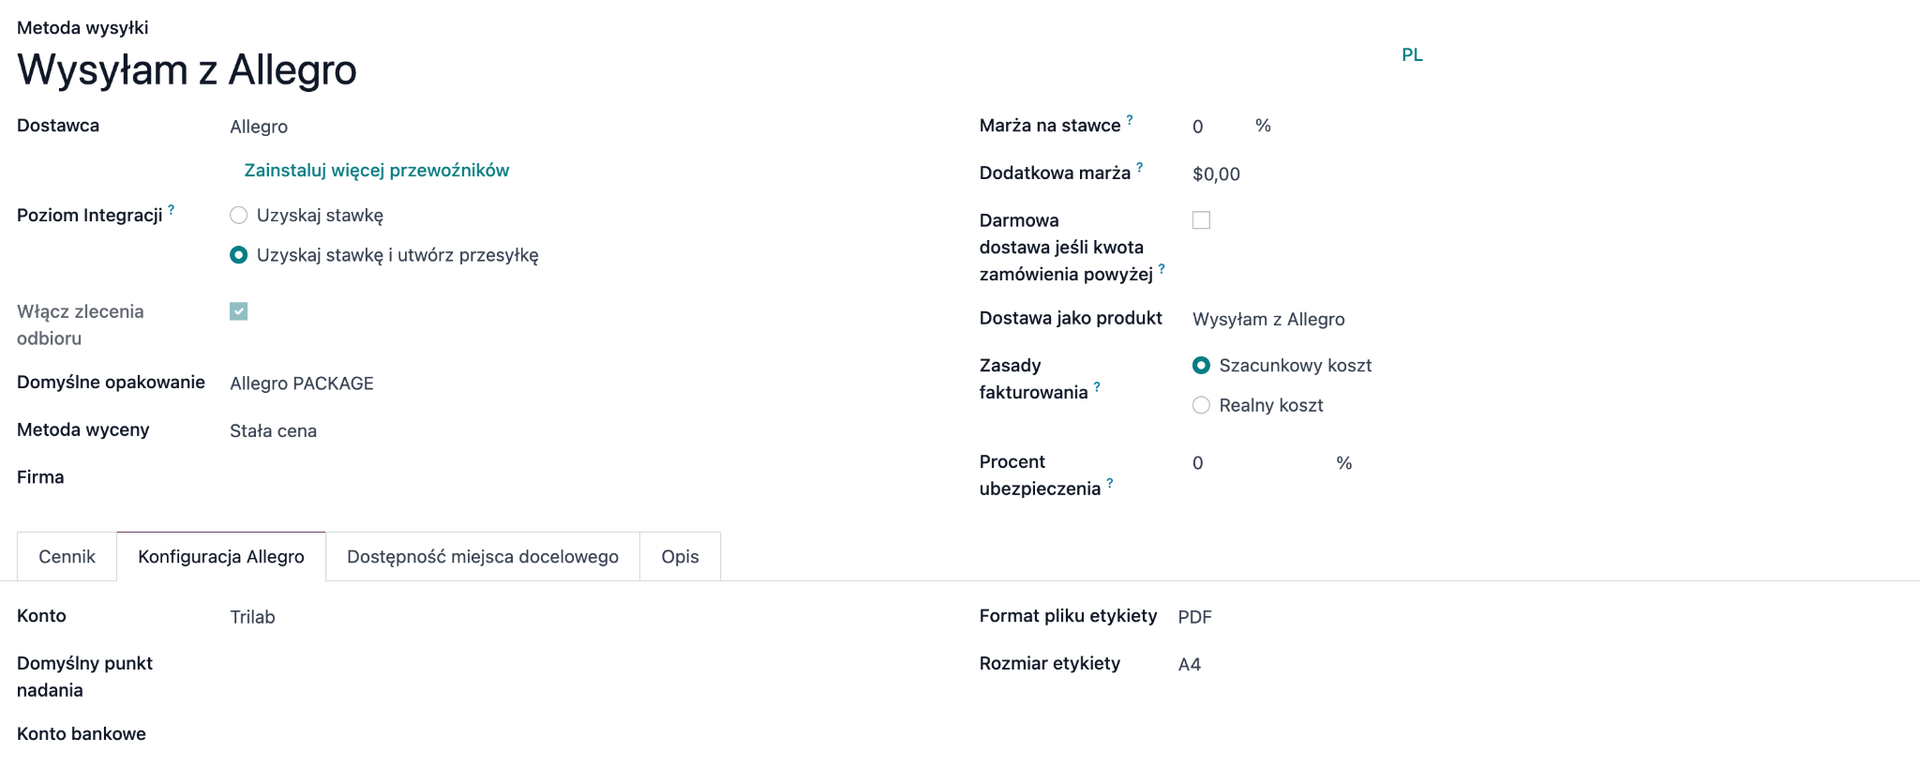
Task: Toggle 'Włącz zlecenia odbioru' checkbox
Action: click(x=239, y=312)
